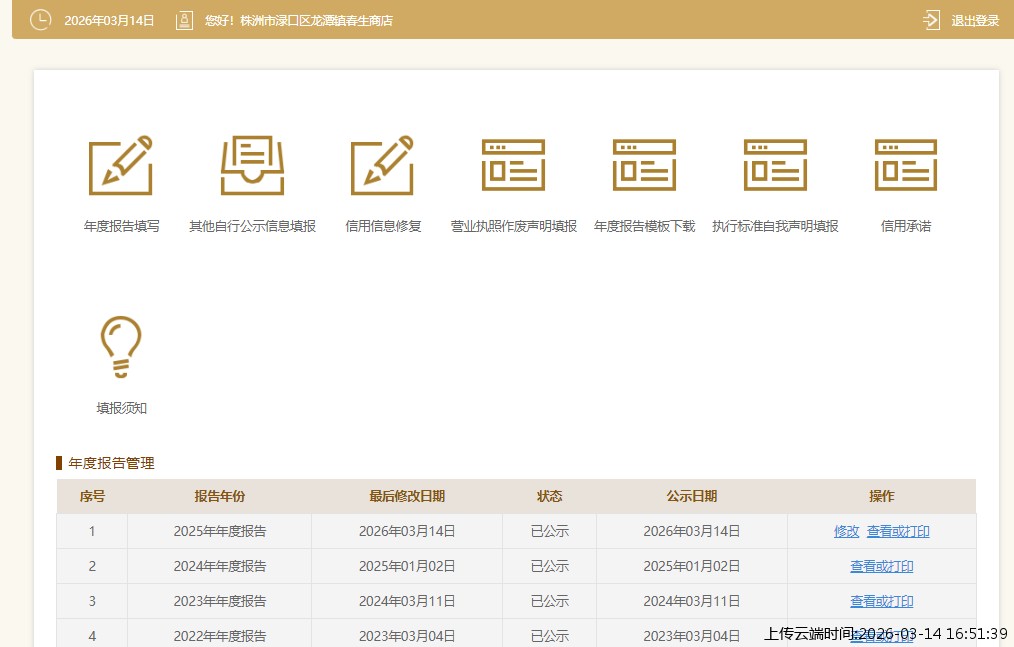This screenshot has width=1014, height=647.
Task: Select the 信用信息修复 credit repair icon
Action: [382, 165]
